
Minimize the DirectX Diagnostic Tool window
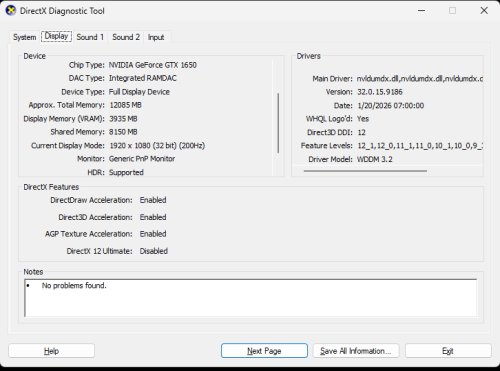(421, 11)
